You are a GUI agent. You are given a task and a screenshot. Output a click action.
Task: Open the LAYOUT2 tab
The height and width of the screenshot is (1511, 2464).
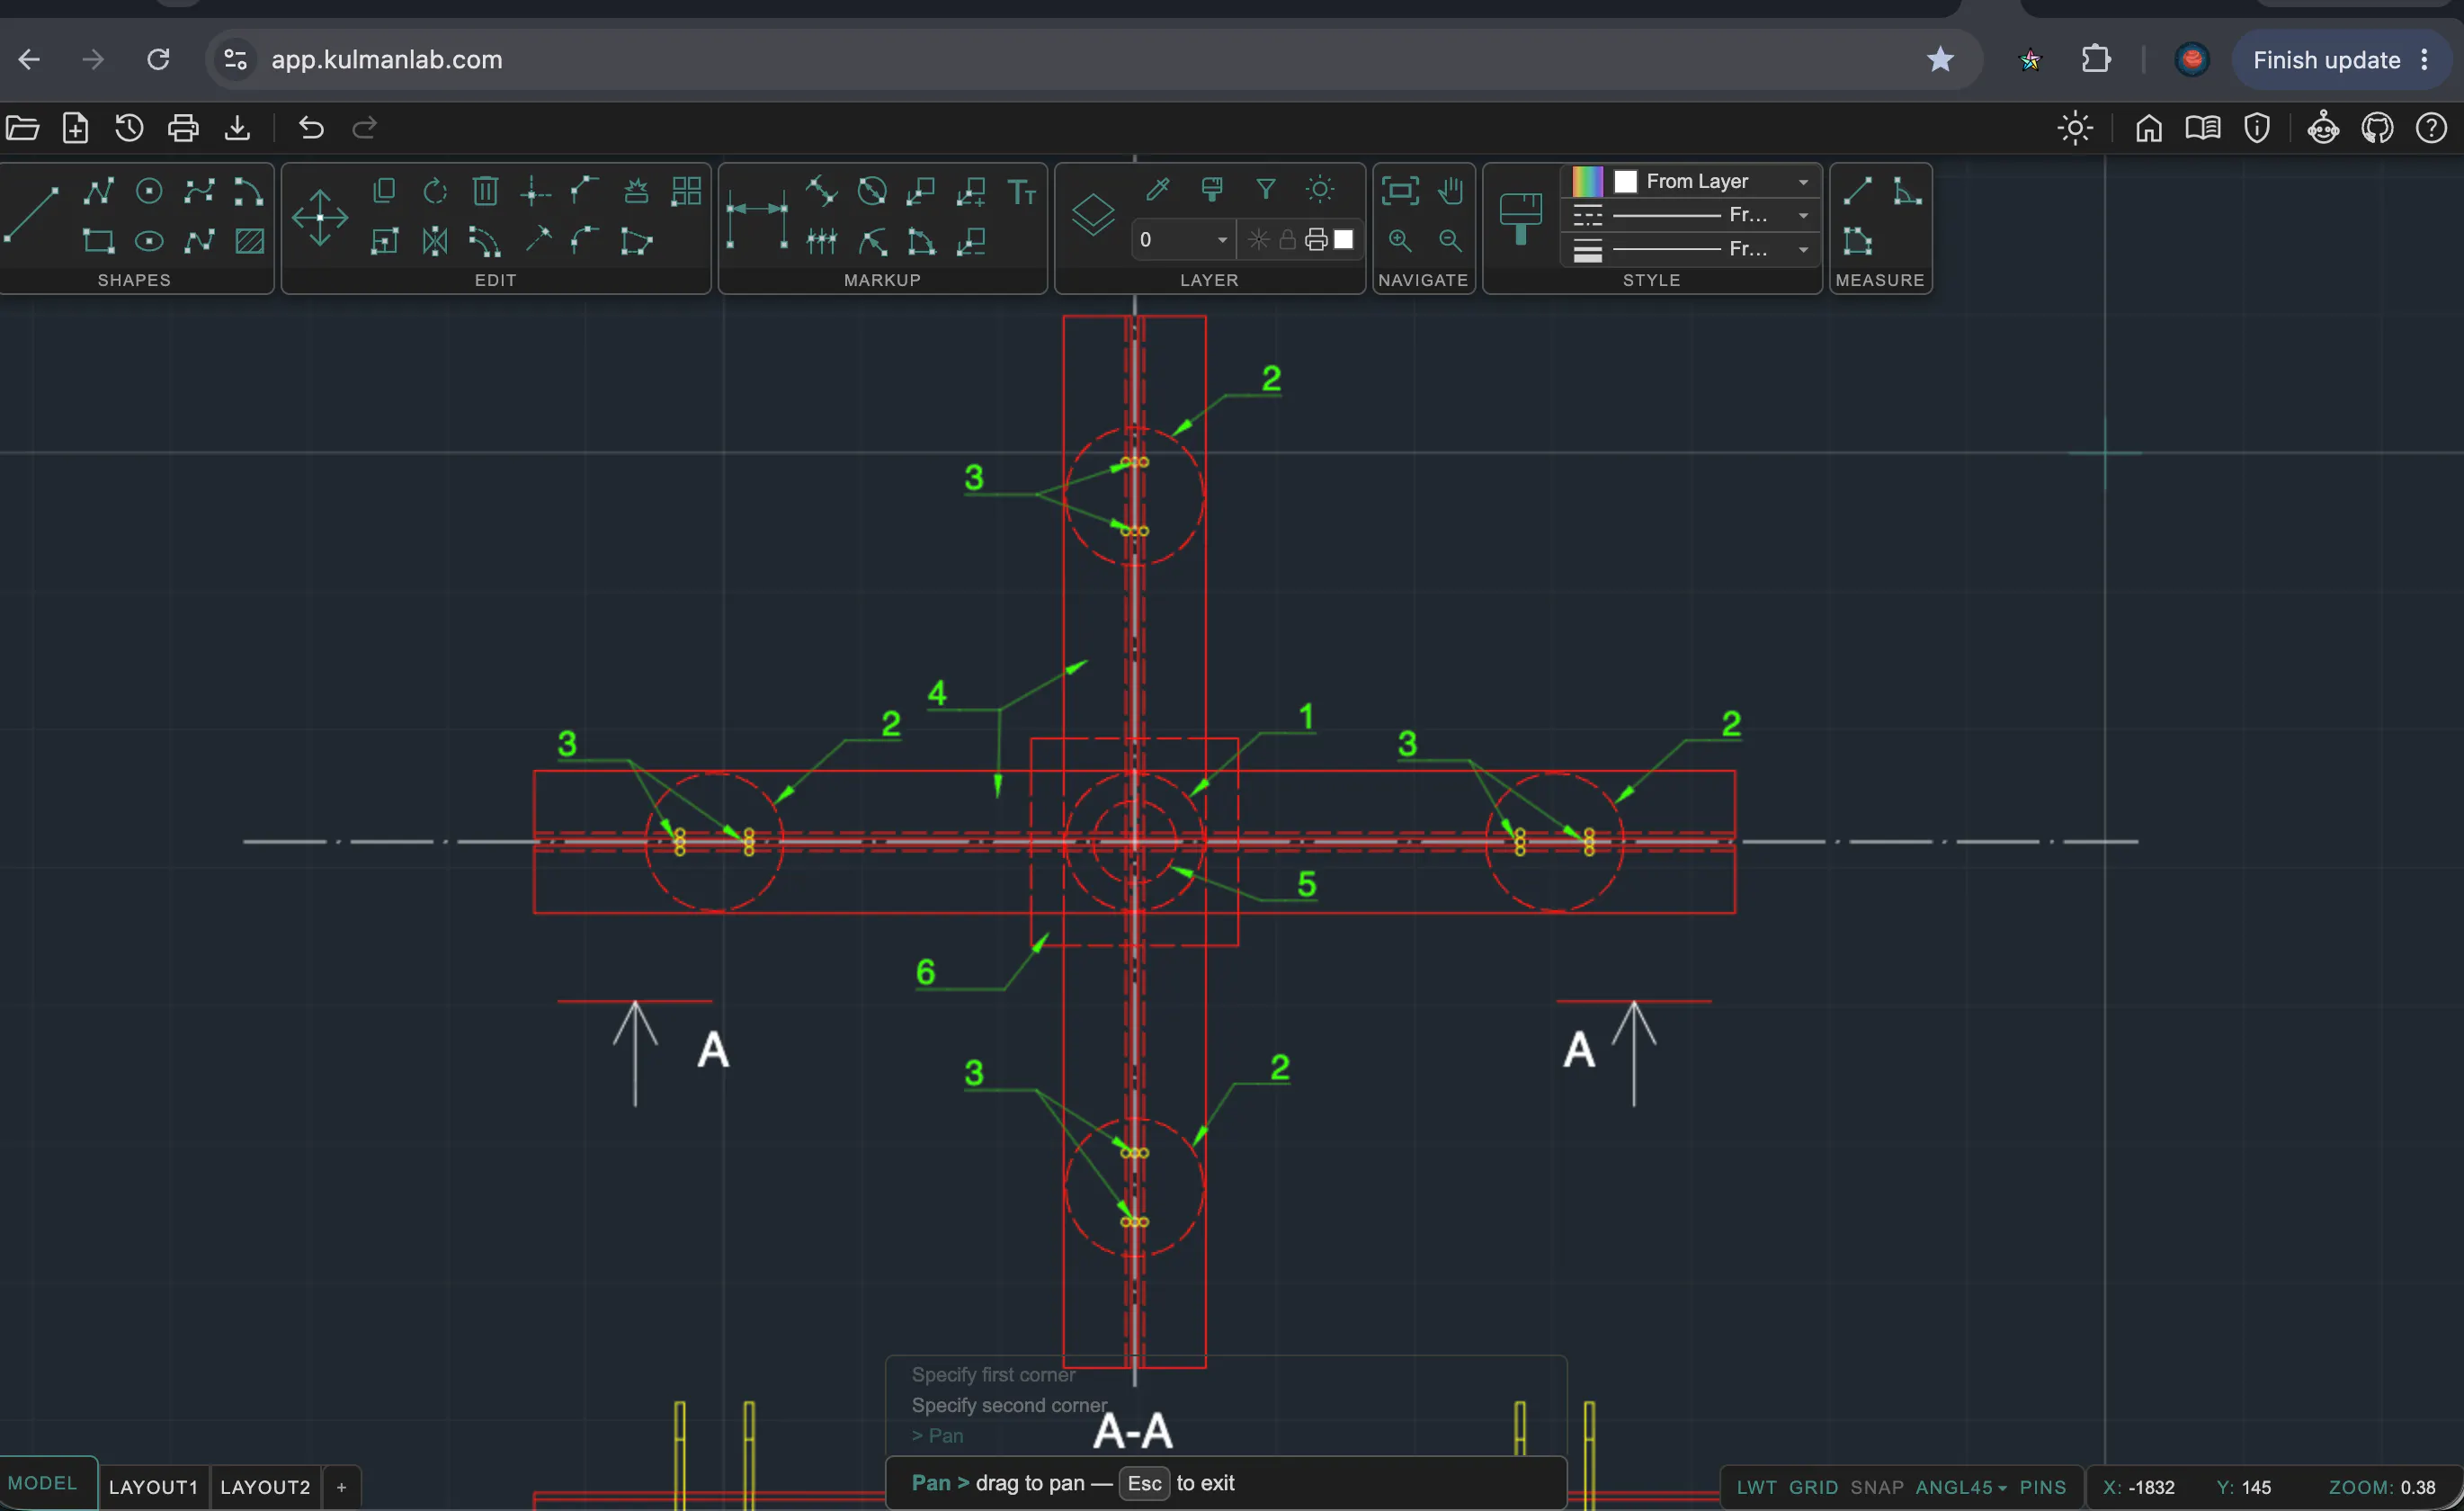tap(265, 1487)
